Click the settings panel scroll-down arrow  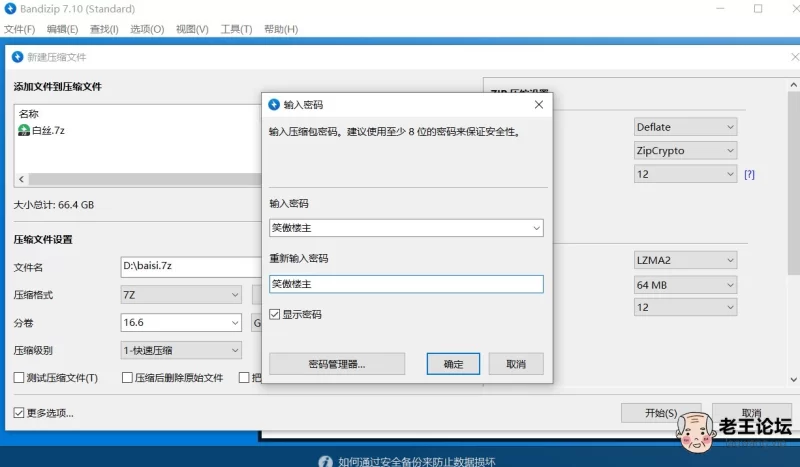coord(793,379)
